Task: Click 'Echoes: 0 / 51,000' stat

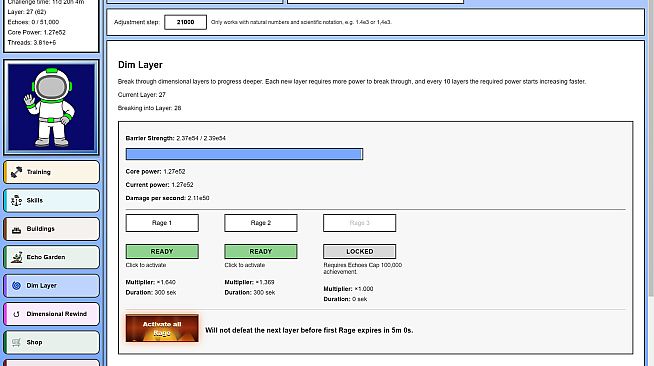Action: [x=33, y=22]
